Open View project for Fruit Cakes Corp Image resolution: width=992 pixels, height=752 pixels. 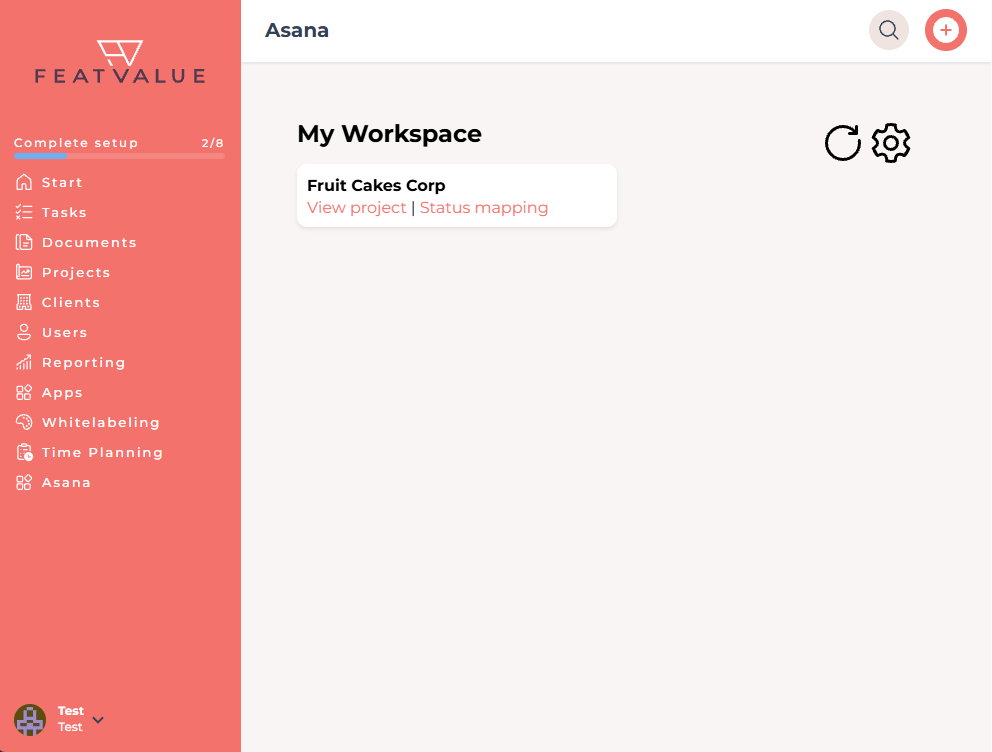pos(357,207)
